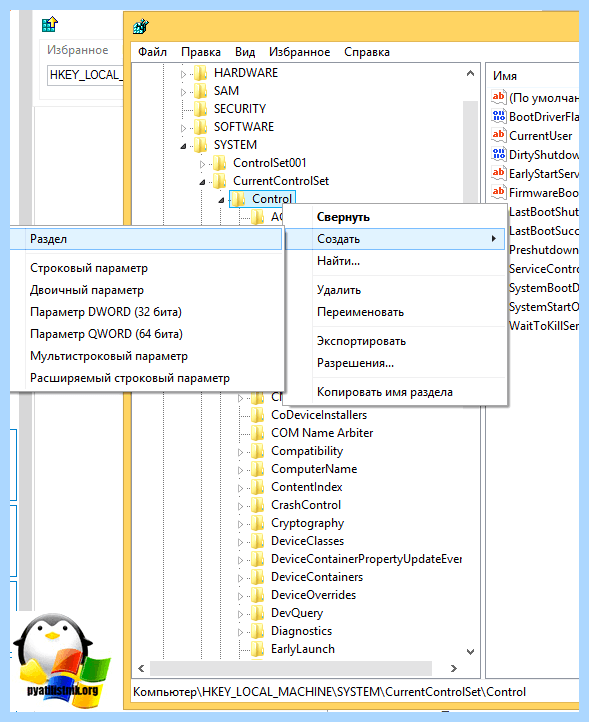
Task: Choose Параметр QWORD (64 бита)
Action: click(146, 334)
